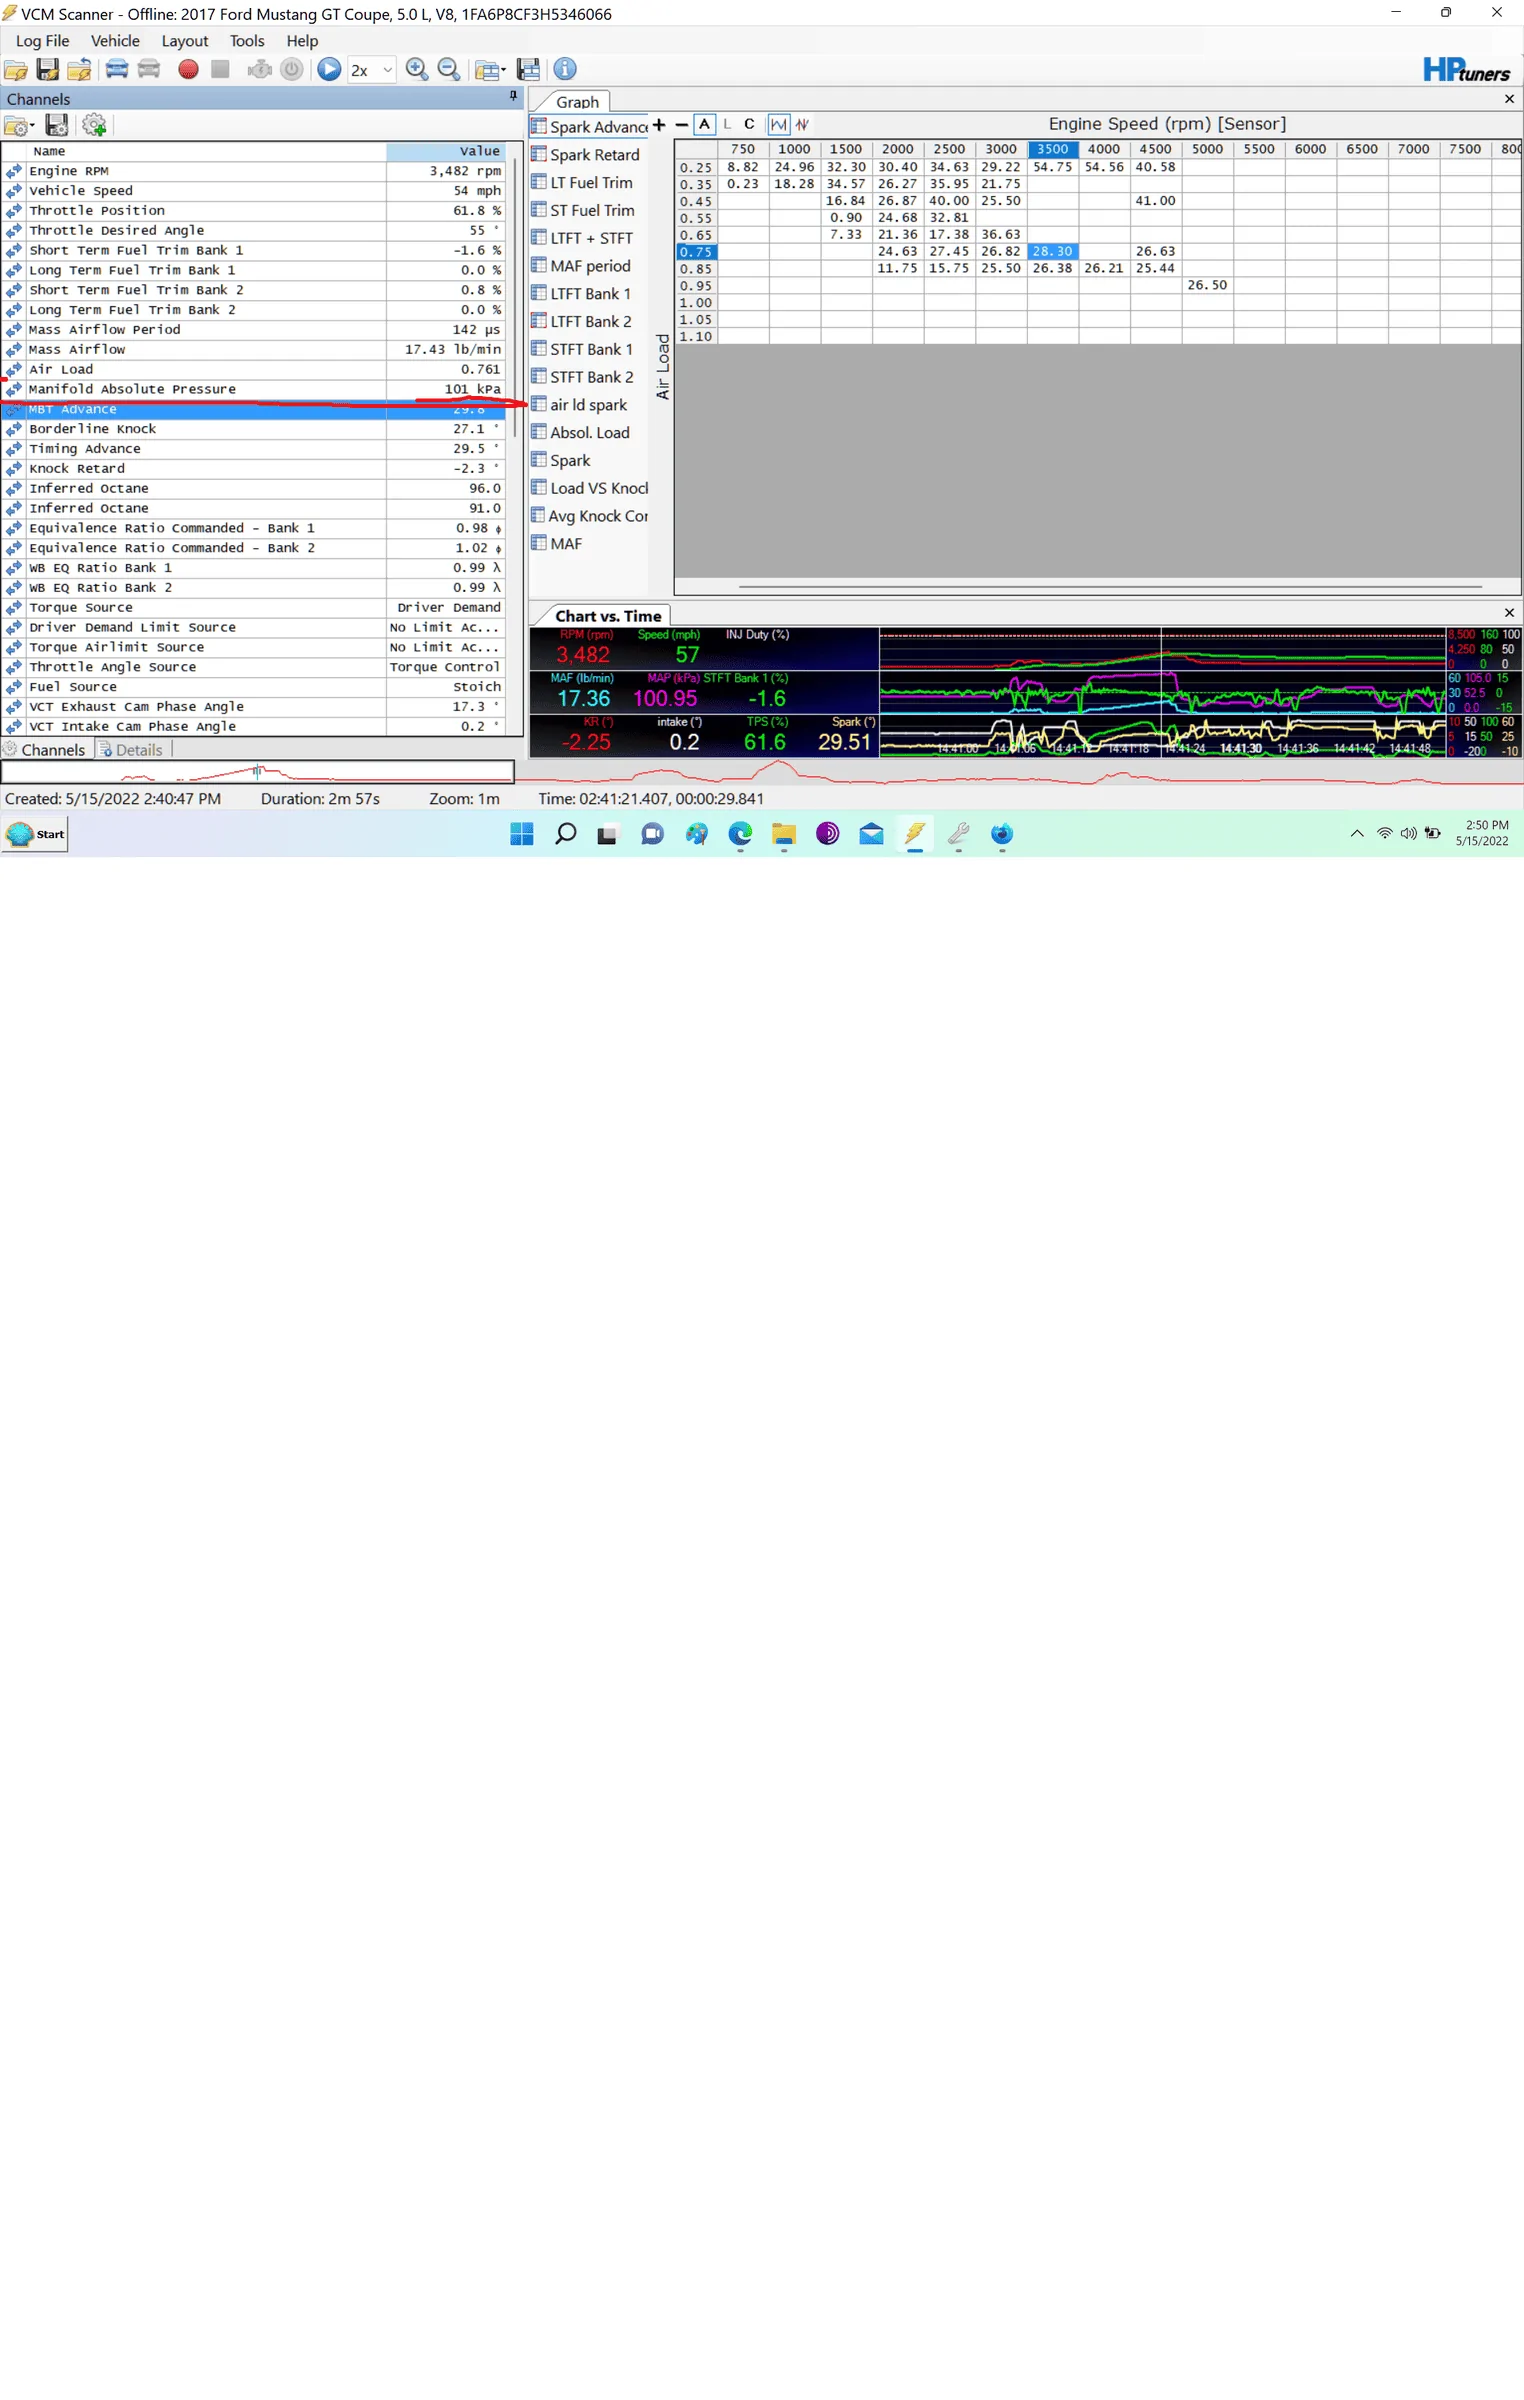1524x2400 pixels.
Task: Play back the log with the blue play button
Action: (x=329, y=70)
